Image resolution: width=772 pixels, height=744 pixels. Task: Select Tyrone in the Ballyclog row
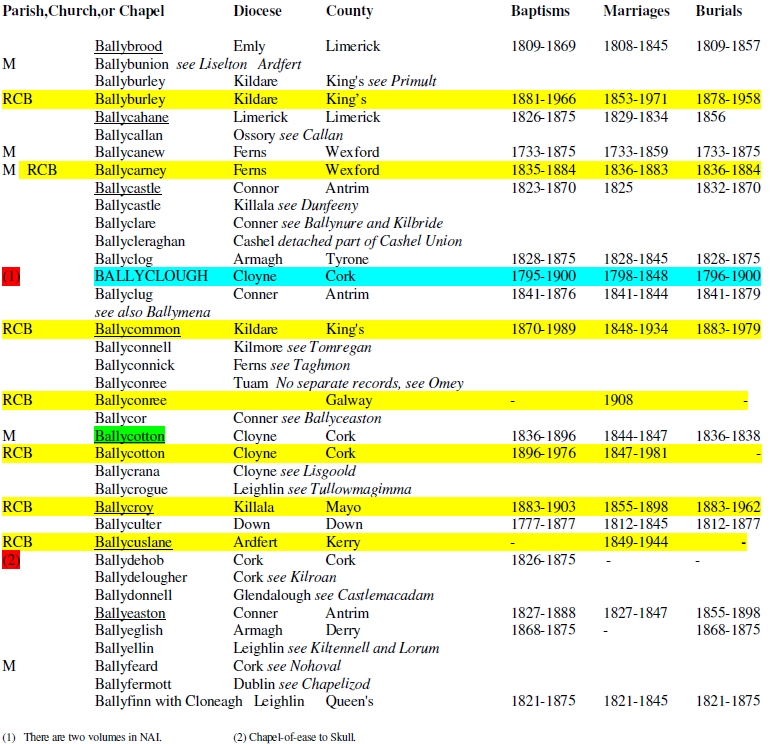click(347, 259)
